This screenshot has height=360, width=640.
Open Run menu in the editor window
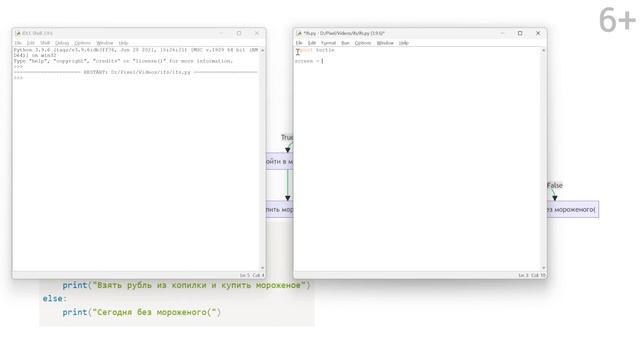pyautogui.click(x=345, y=43)
